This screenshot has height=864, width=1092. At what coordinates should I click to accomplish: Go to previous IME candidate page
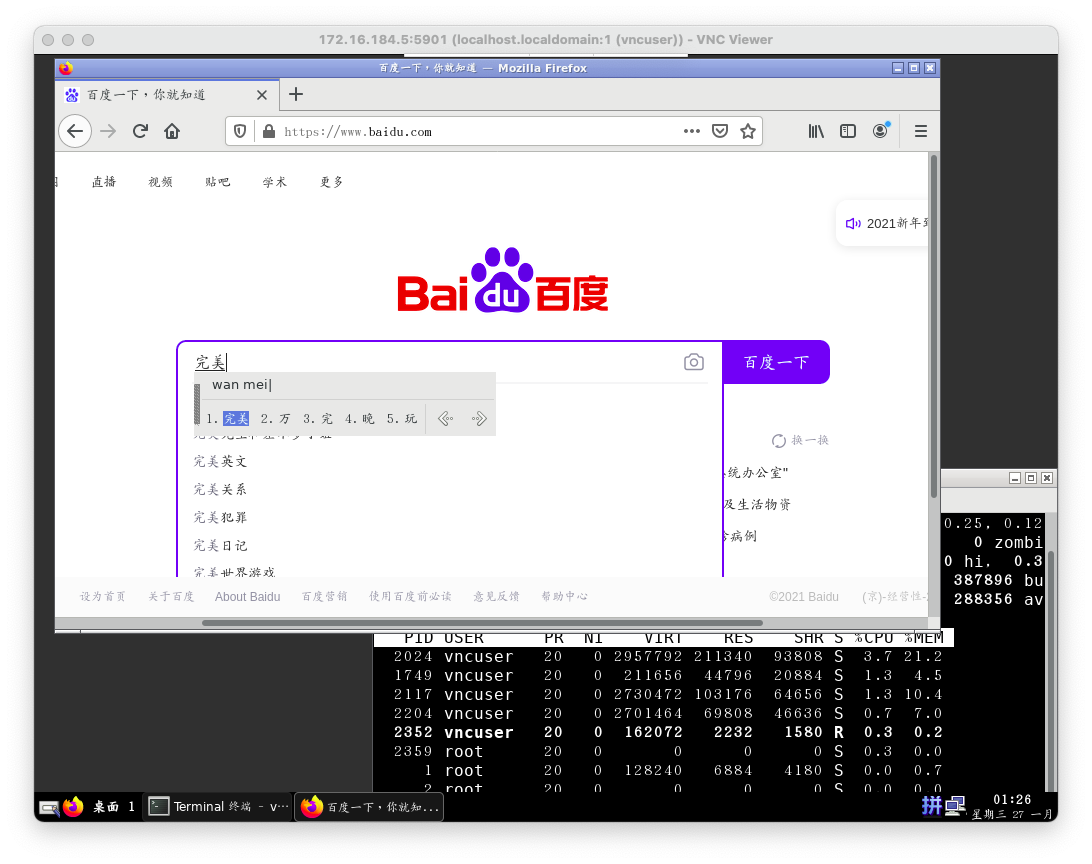[x=446, y=418]
